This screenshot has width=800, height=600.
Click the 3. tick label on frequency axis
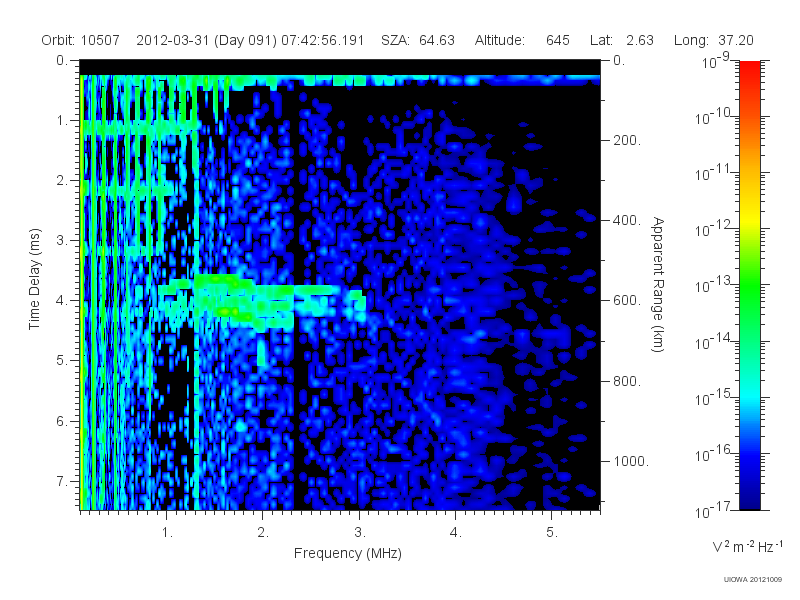360,533
